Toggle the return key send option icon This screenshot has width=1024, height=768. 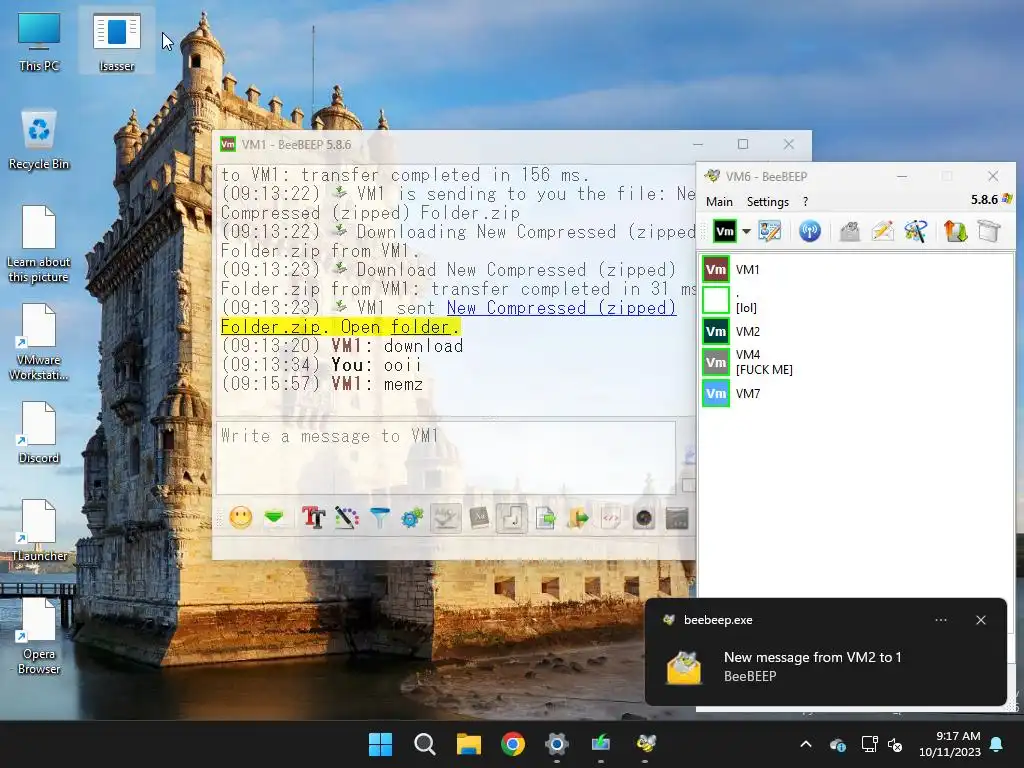tap(512, 519)
